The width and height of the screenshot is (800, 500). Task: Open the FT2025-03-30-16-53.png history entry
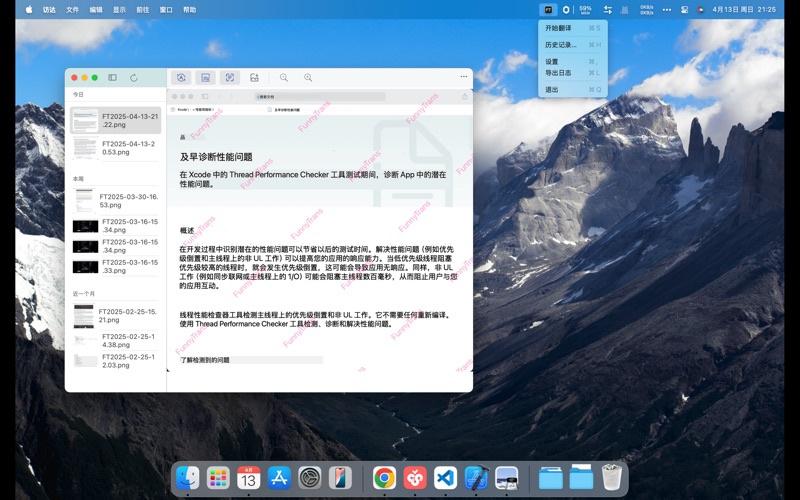[x=115, y=200]
